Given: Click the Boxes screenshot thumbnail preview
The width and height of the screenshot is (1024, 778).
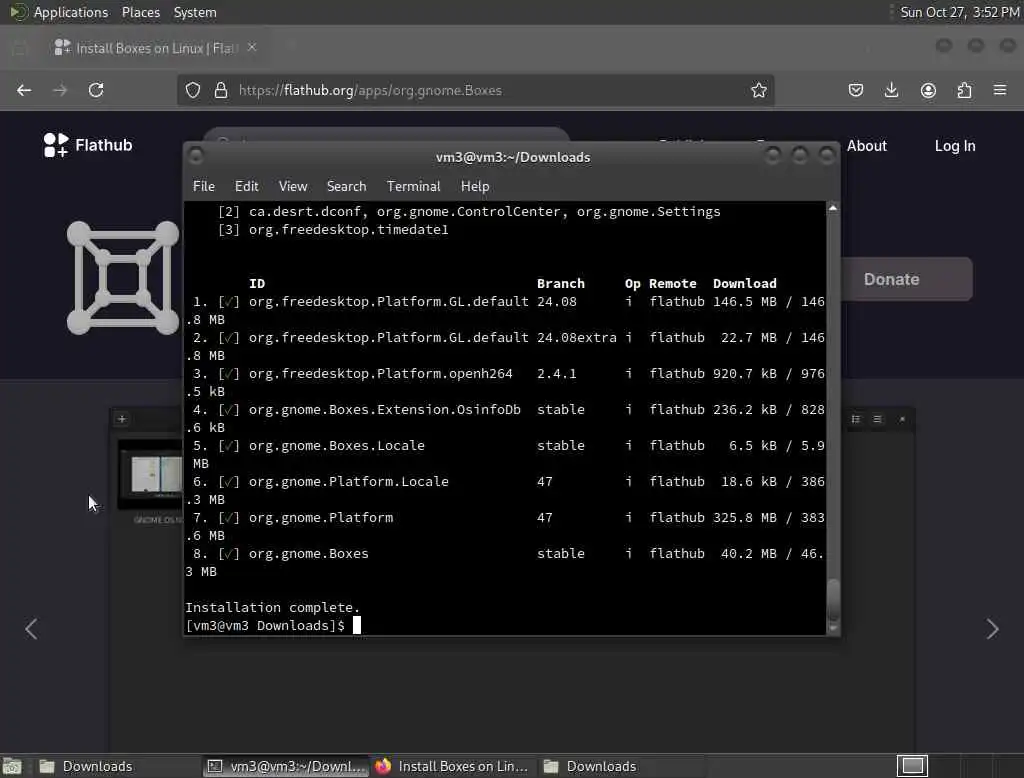Looking at the screenshot, I should point(150,474).
